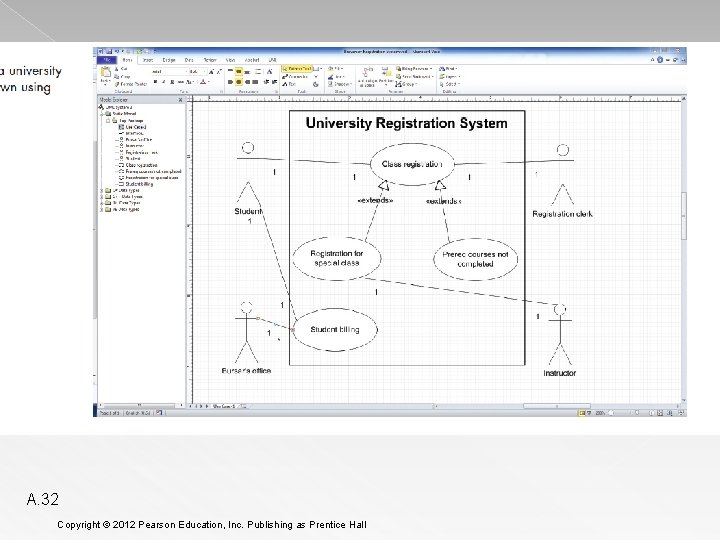Select the Use Case-1 page tab
Image resolution: width=720 pixels, height=540 pixels.
(224, 406)
